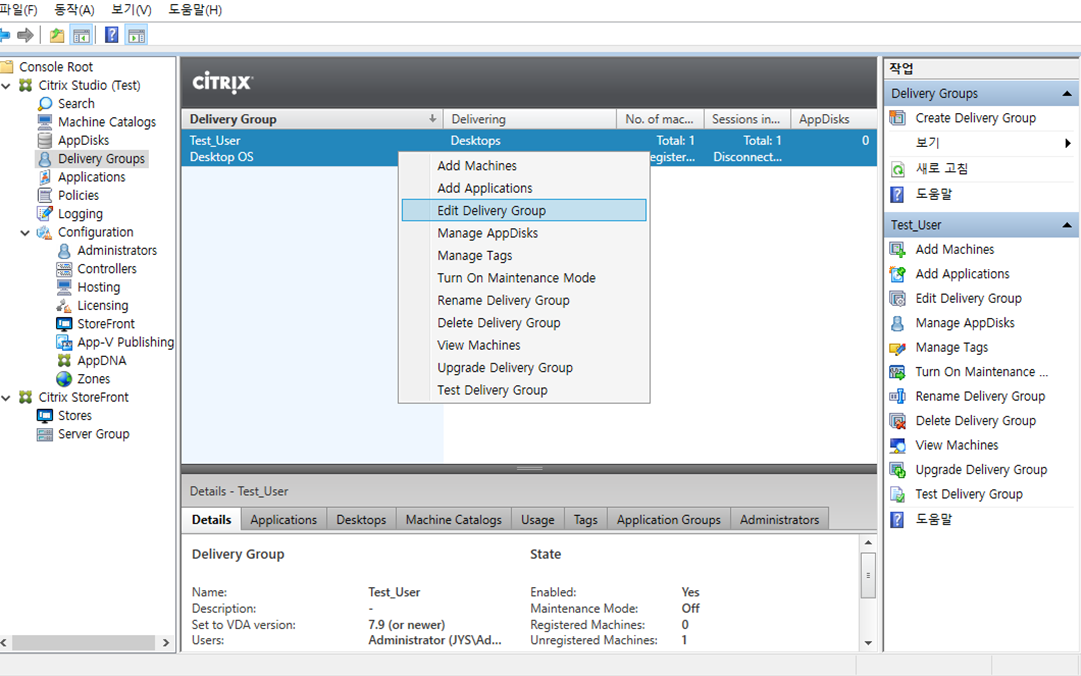Select StoreFront under Configuration
1081x676 pixels.
click(x=106, y=324)
